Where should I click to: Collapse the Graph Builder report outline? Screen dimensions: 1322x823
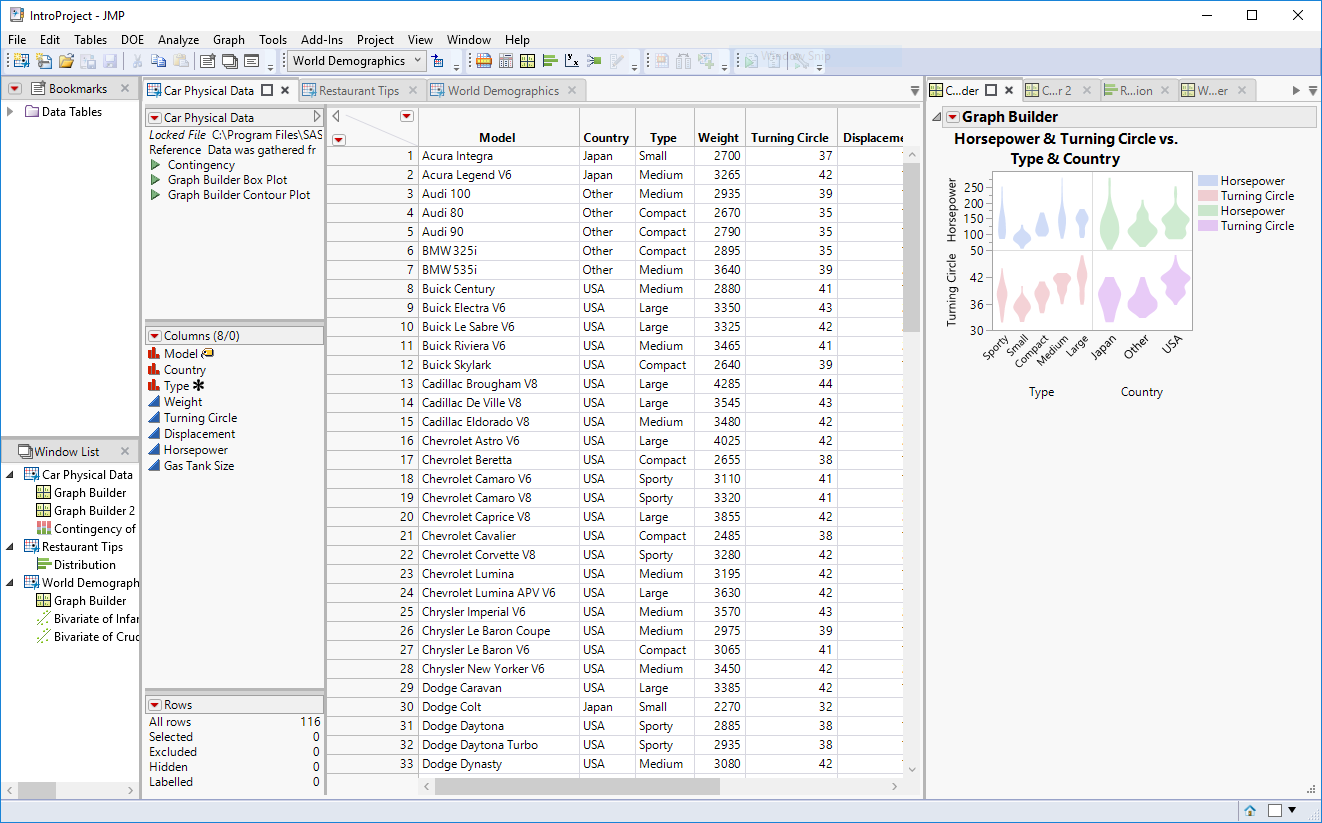pos(937,116)
